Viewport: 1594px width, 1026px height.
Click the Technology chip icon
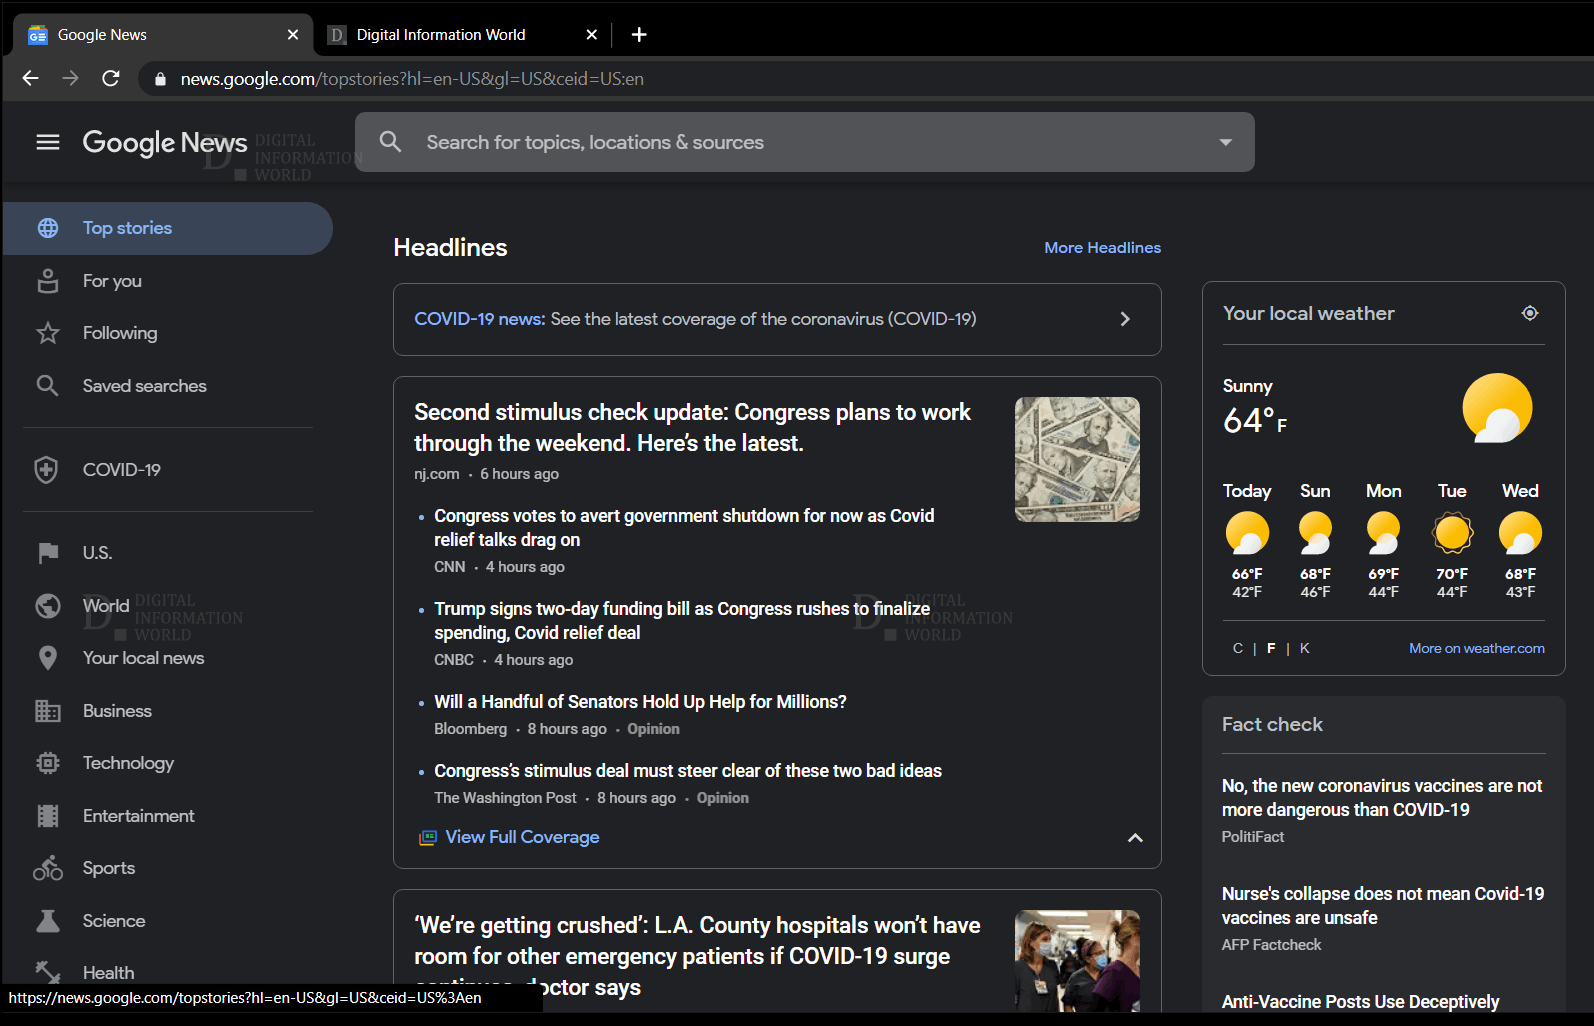click(x=48, y=763)
